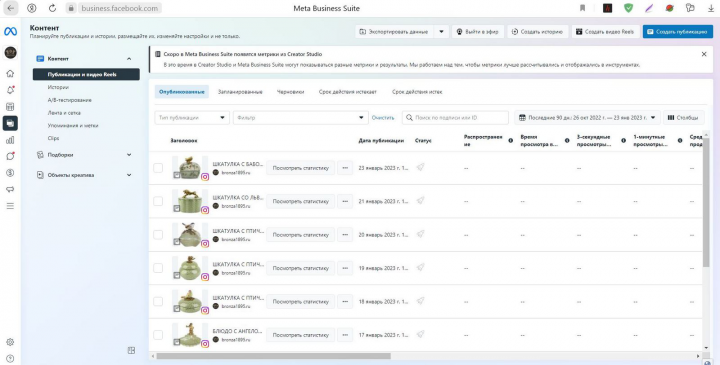Expand Объекты креатива section
This screenshot has height=365, width=720.
(129, 175)
